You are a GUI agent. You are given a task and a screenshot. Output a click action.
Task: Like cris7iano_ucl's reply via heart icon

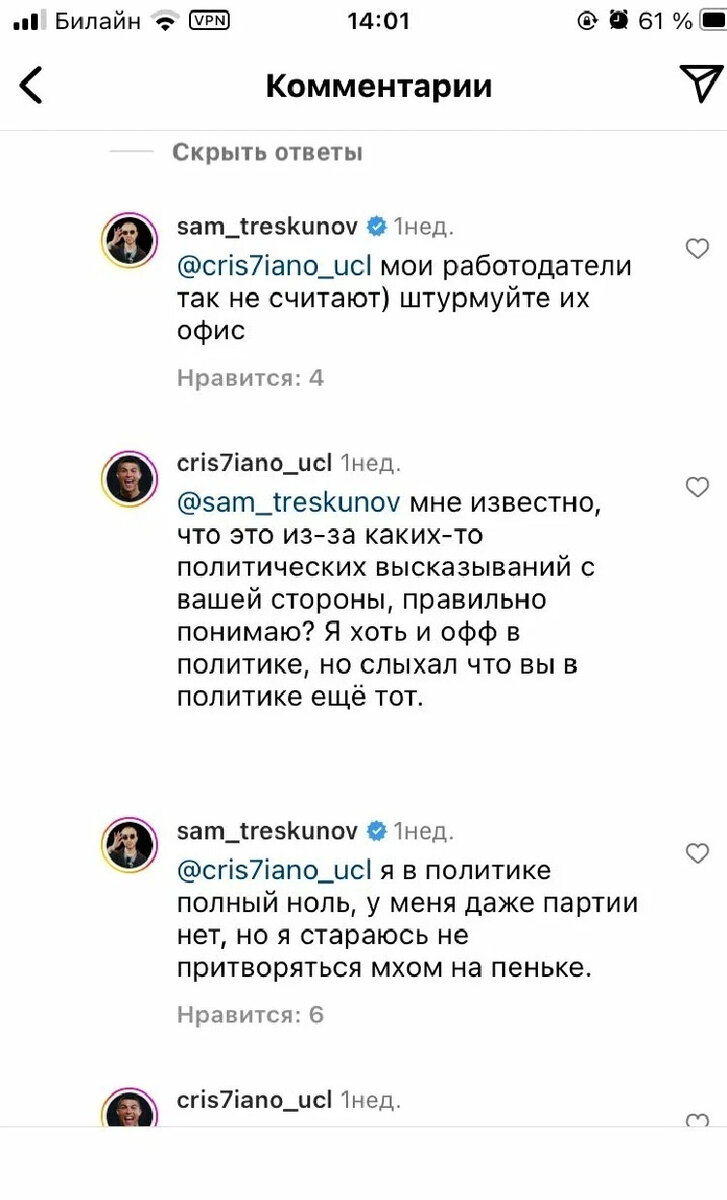point(697,487)
